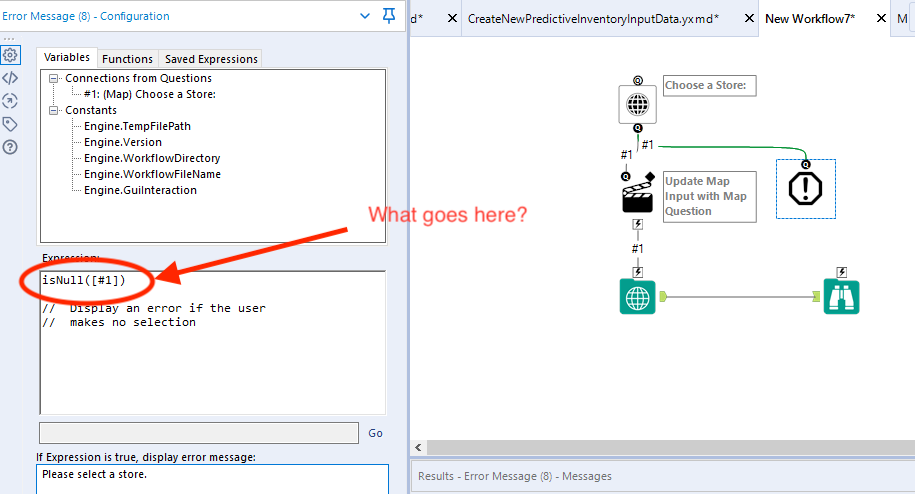
Task: Select the Map Input tool on canvas
Action: pyautogui.click(x=637, y=297)
